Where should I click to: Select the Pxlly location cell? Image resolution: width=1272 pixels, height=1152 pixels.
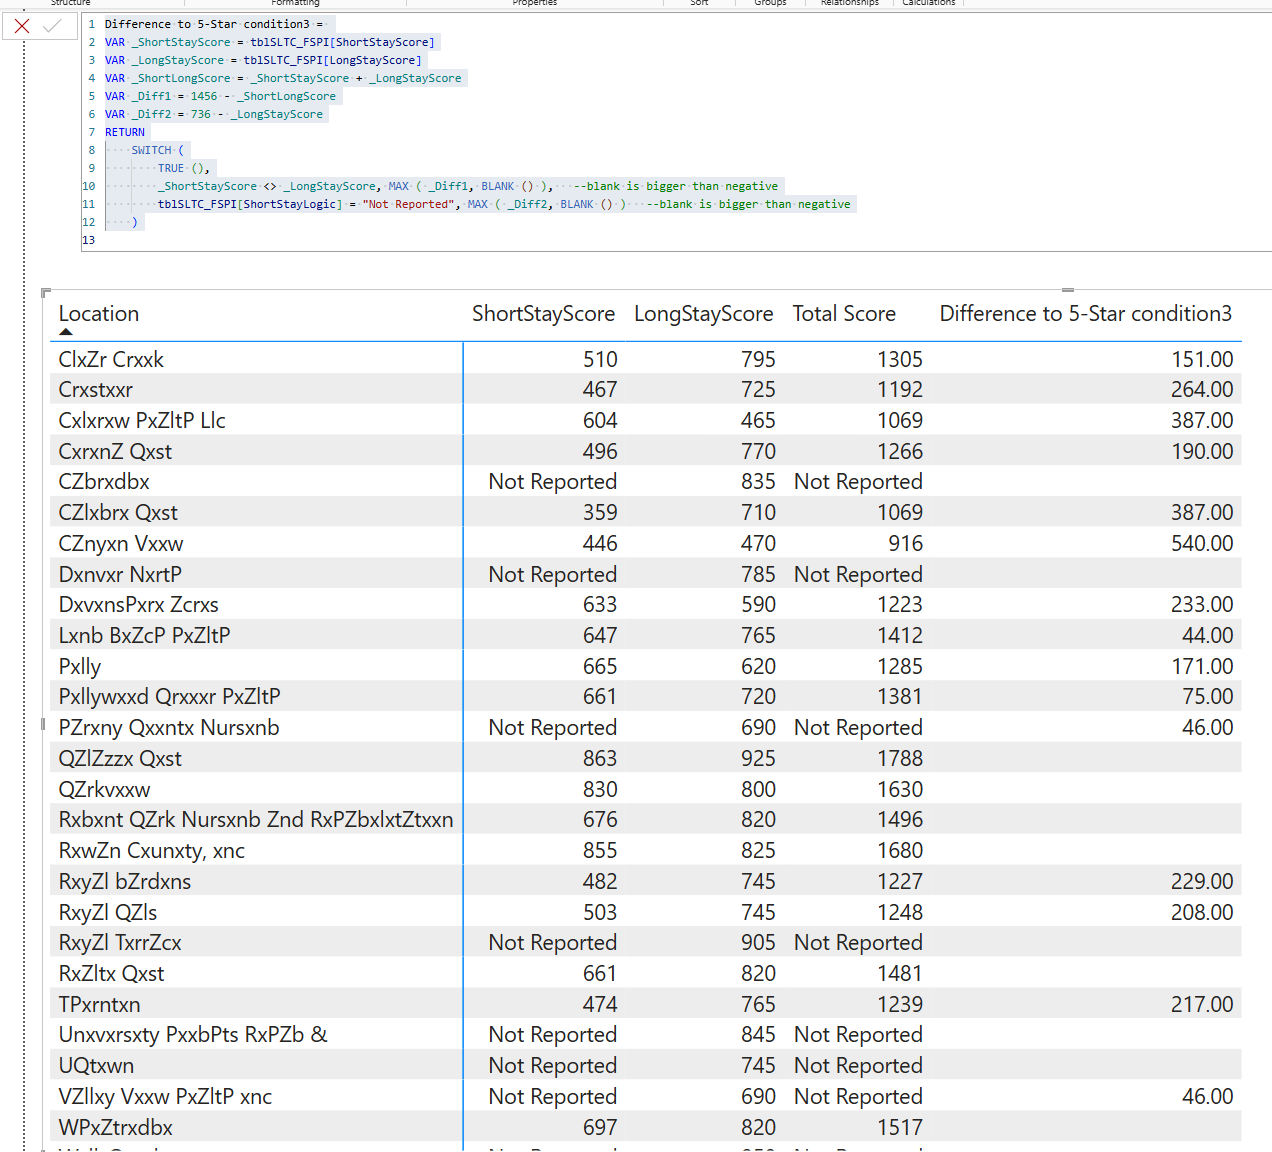point(80,667)
